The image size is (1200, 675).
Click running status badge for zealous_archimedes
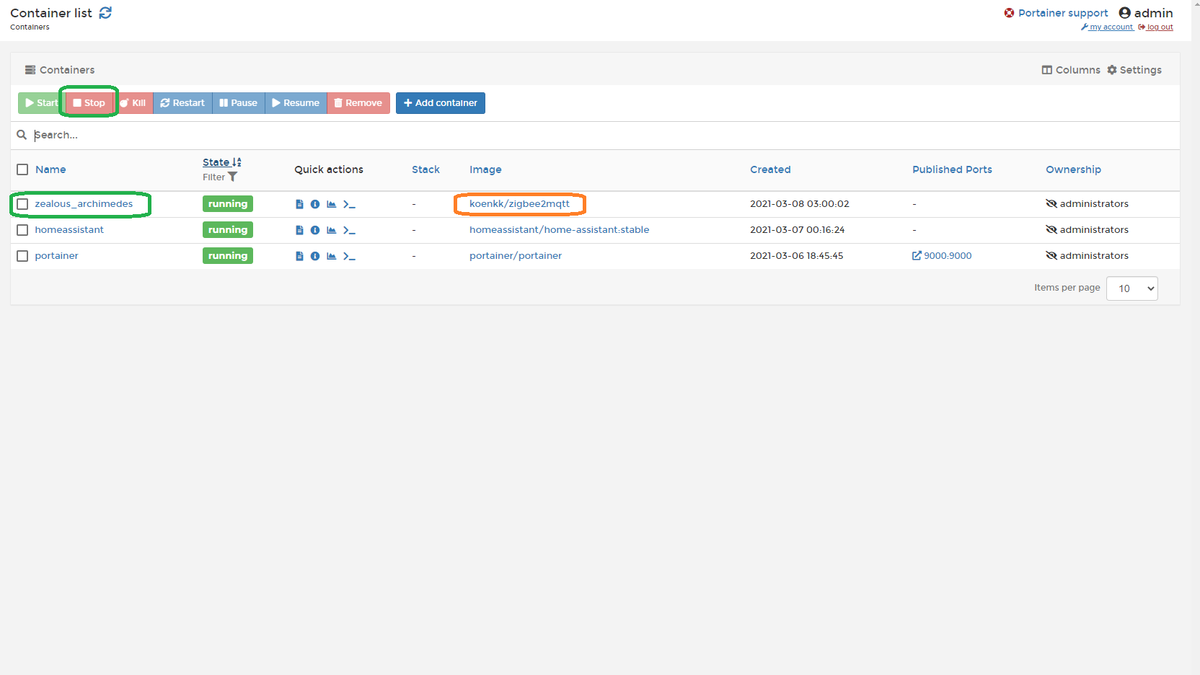(x=228, y=204)
